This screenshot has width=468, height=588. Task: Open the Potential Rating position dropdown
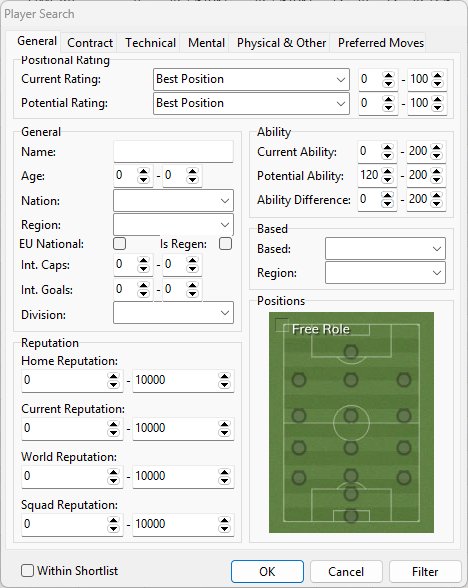[251, 103]
